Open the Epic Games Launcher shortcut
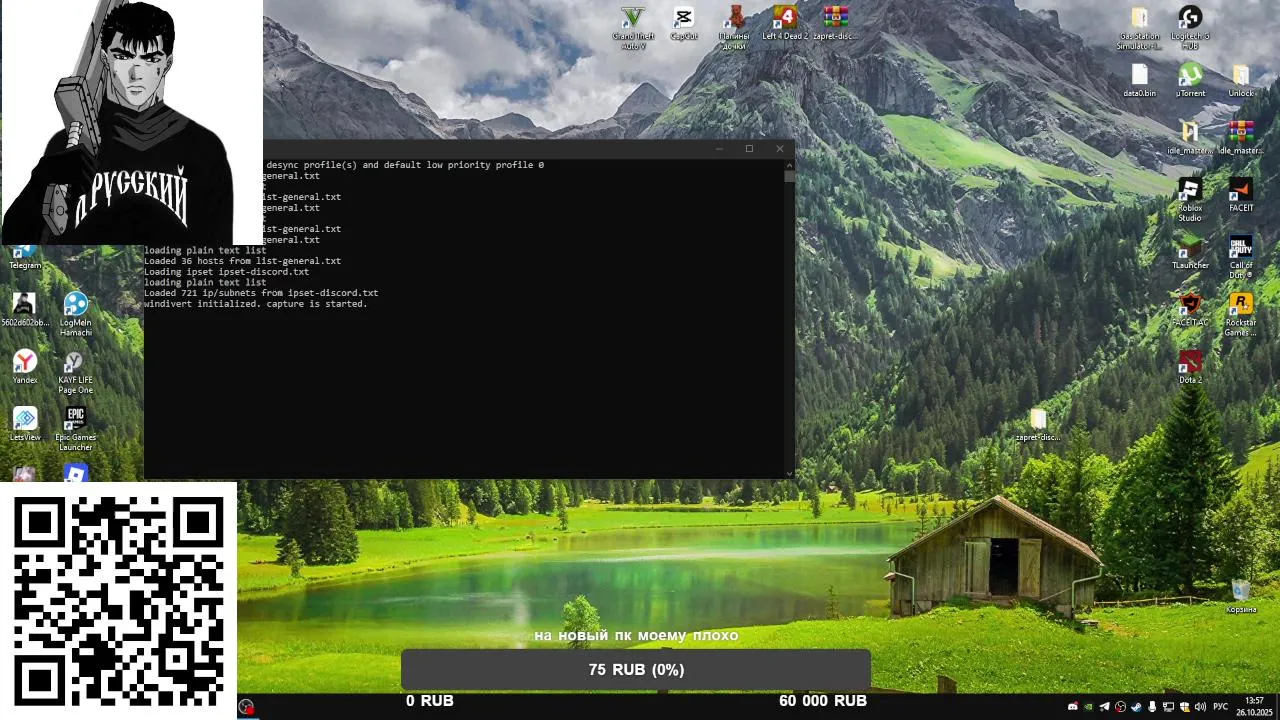Image resolution: width=1280 pixels, height=720 pixels. pos(75,429)
